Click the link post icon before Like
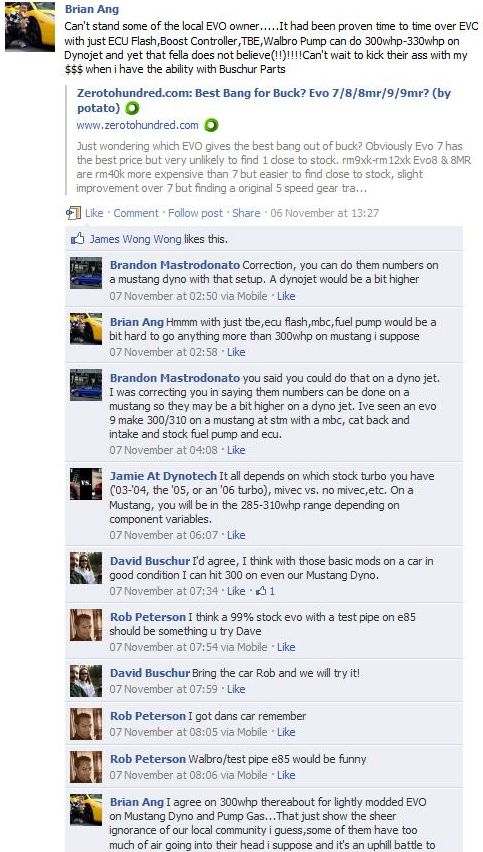 click(73, 213)
